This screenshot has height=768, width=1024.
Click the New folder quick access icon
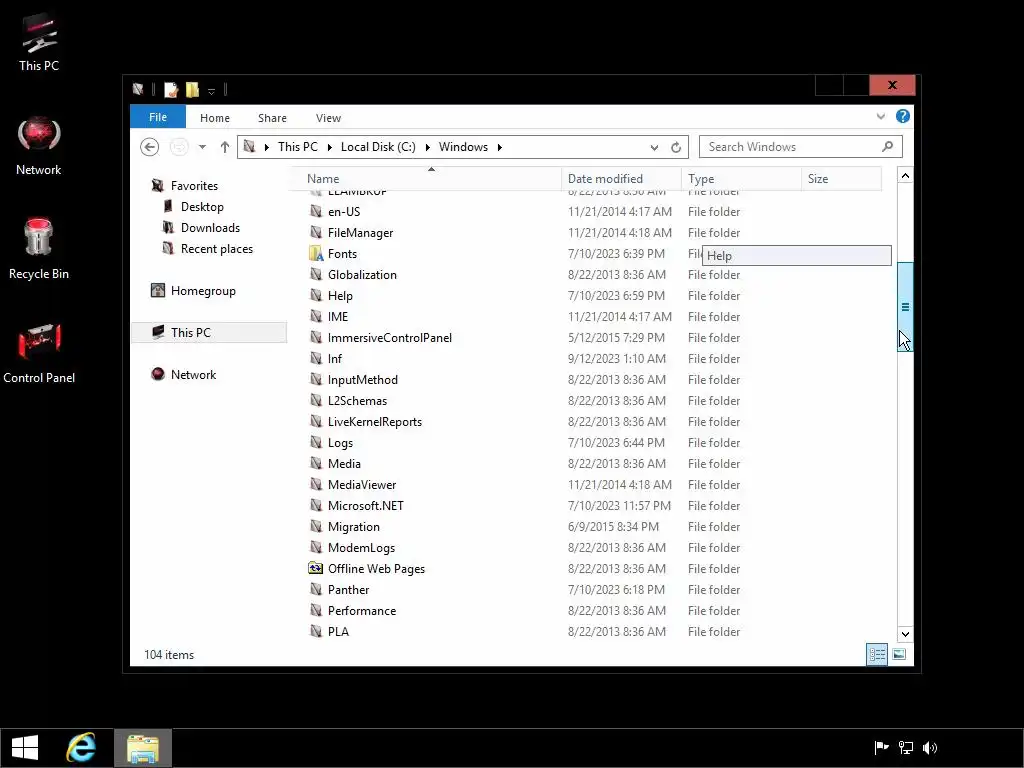(x=192, y=90)
